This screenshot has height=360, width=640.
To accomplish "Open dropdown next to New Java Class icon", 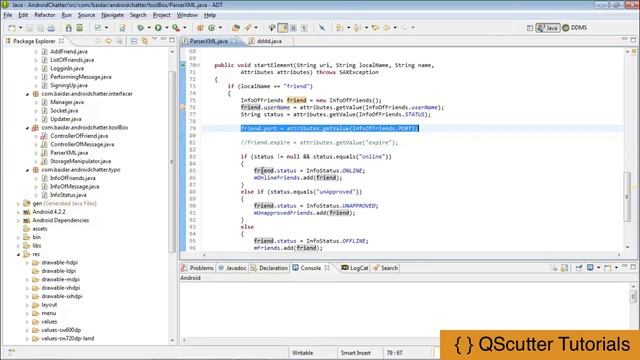I will click(x=220, y=28).
